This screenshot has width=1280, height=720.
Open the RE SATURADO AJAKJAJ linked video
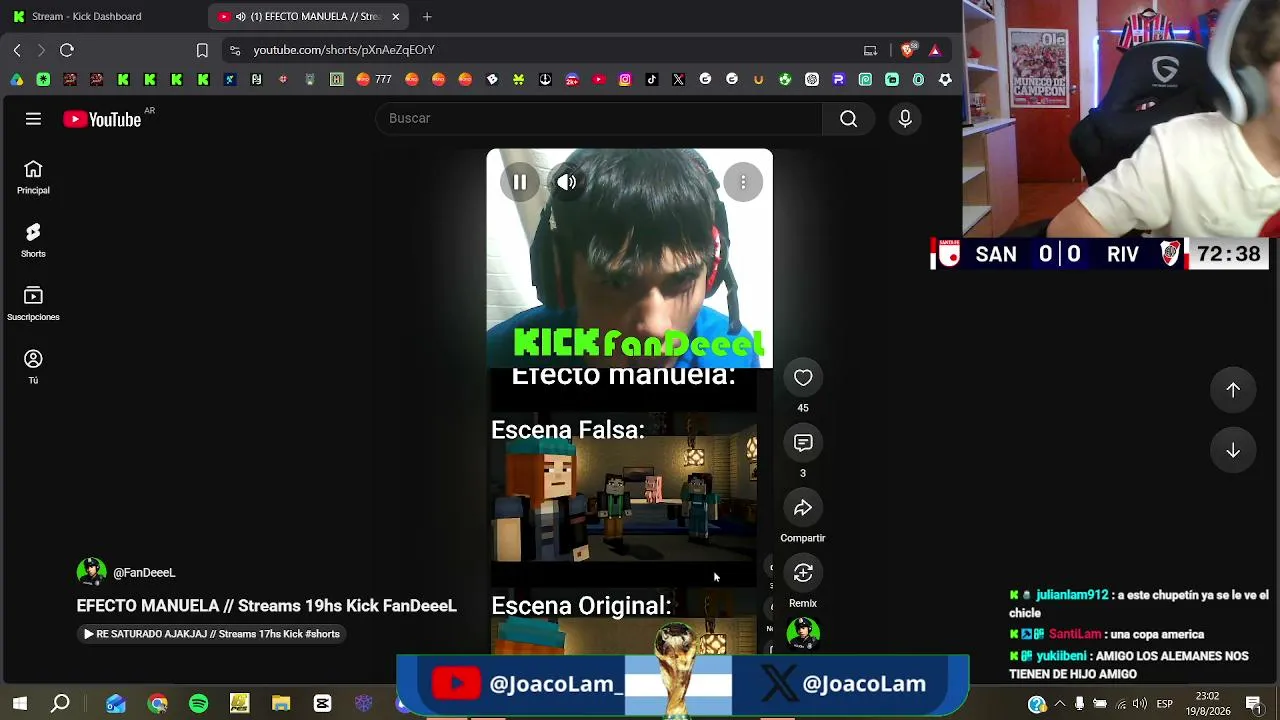[x=211, y=634]
